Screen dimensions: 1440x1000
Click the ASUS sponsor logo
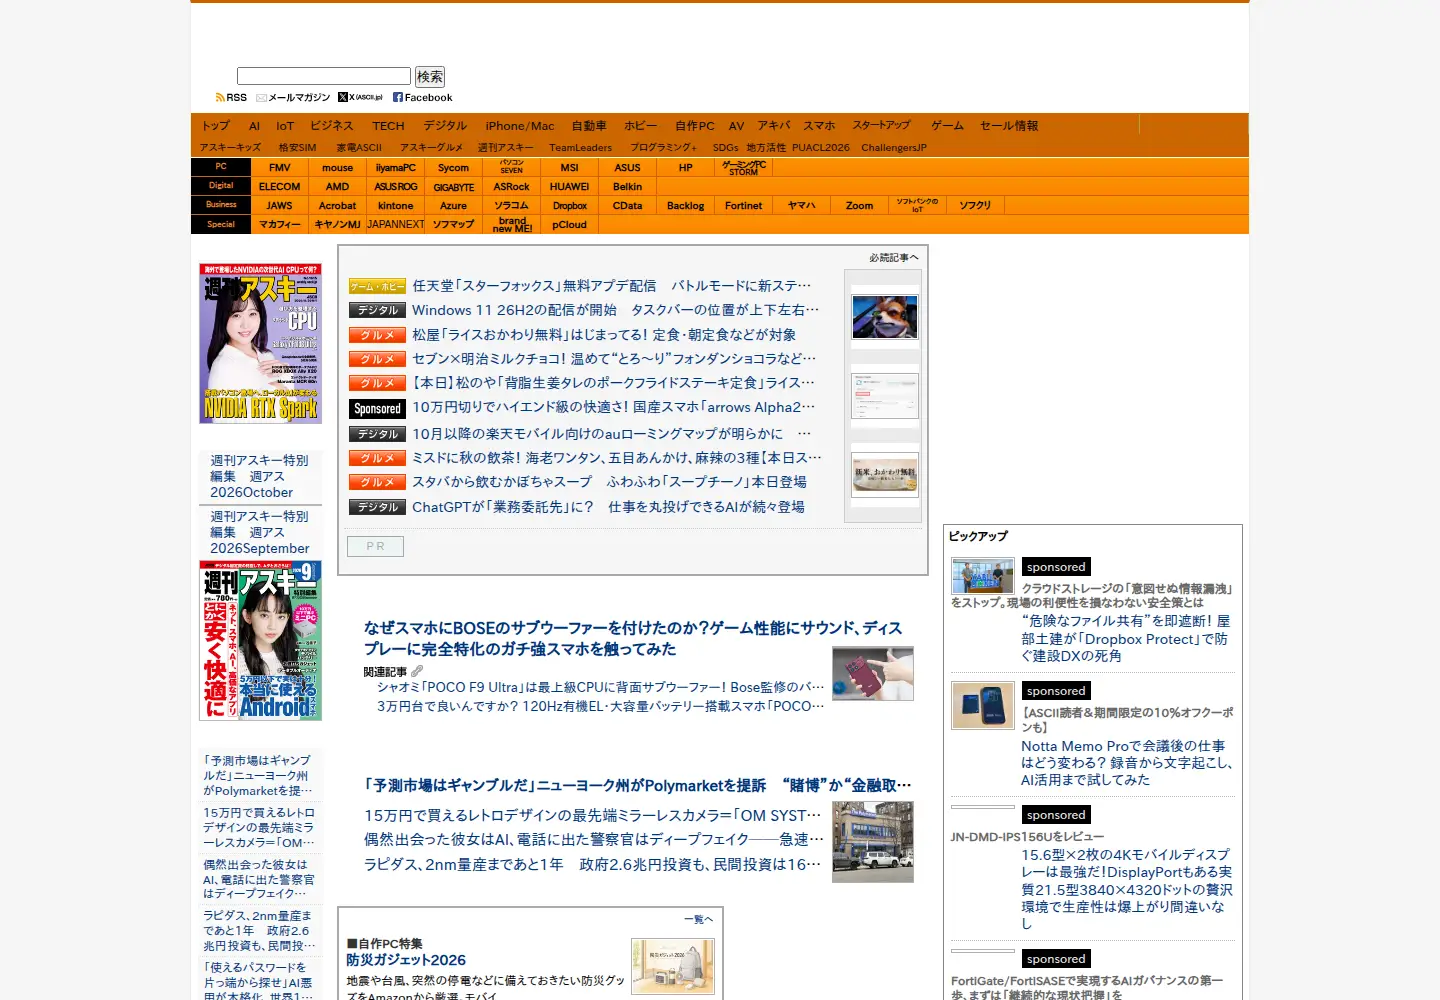click(x=628, y=168)
